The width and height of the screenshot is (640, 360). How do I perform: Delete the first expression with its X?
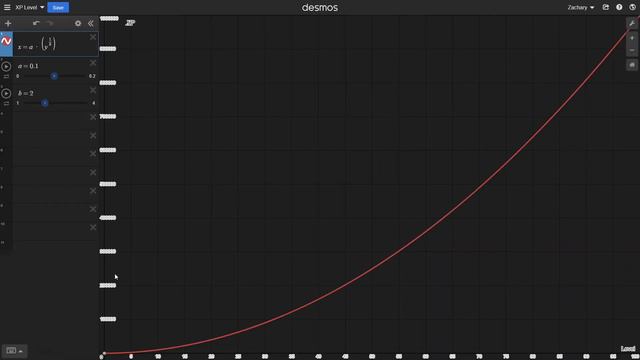pos(93,37)
